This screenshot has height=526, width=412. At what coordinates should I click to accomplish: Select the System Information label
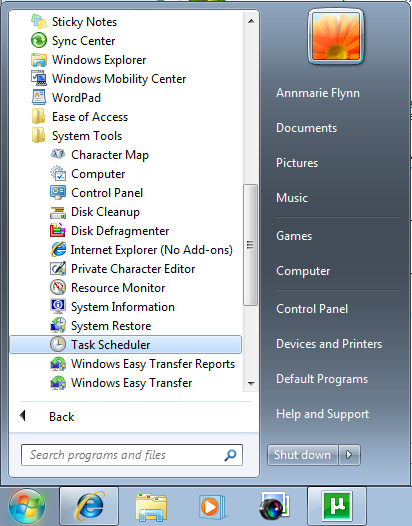[x=122, y=307]
